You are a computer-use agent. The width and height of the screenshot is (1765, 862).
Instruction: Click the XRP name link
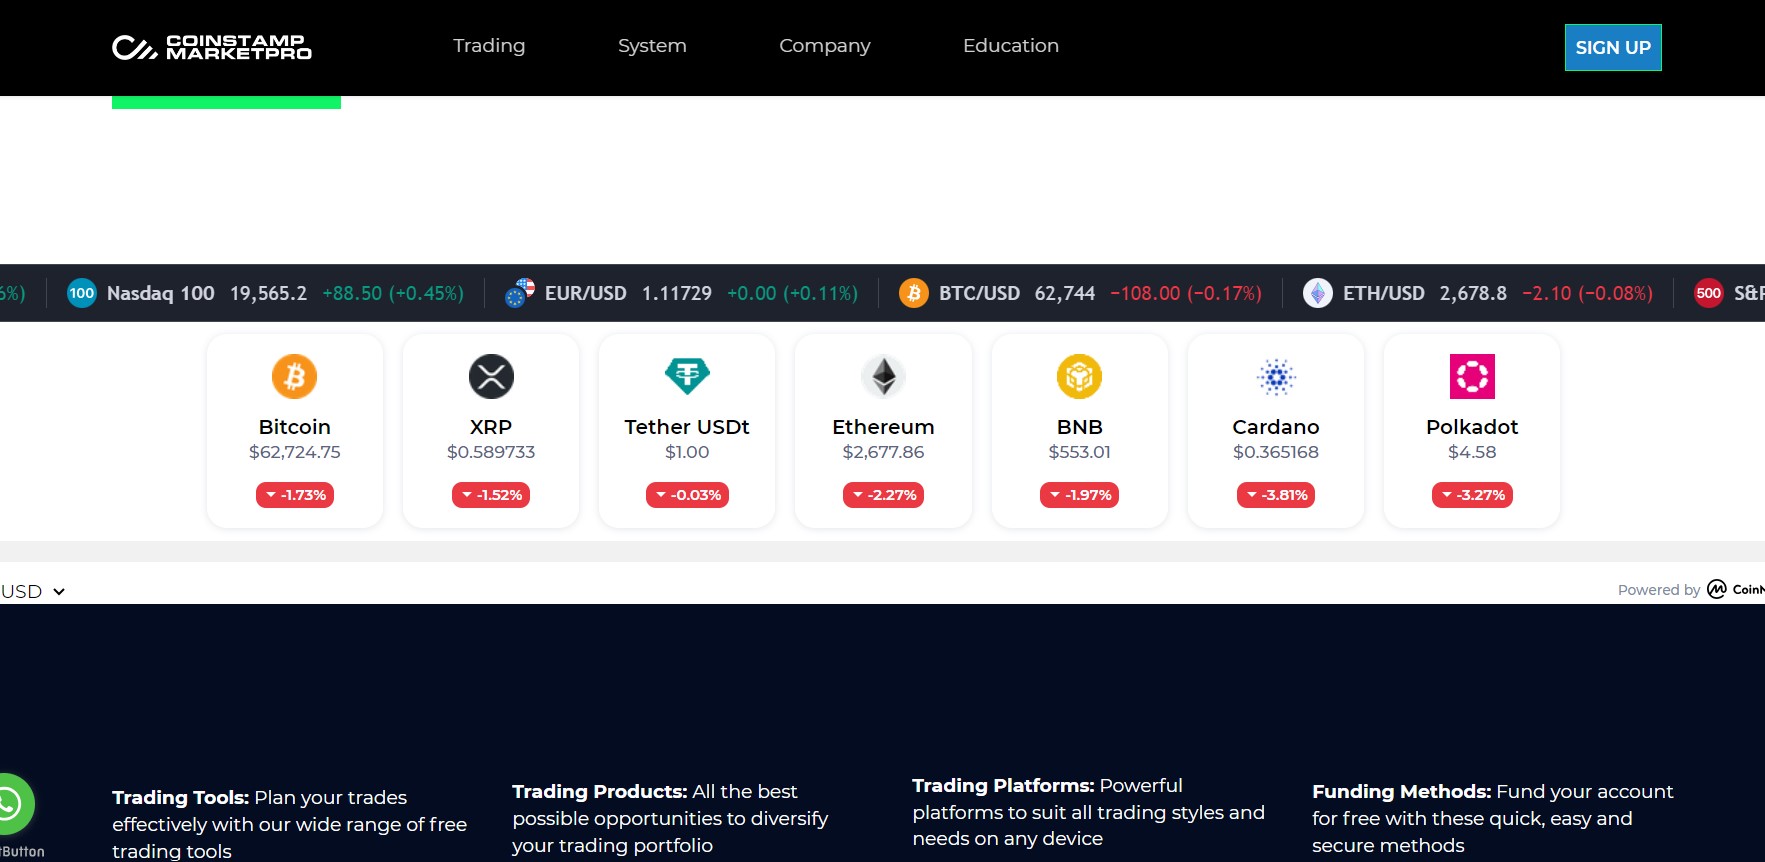point(491,427)
